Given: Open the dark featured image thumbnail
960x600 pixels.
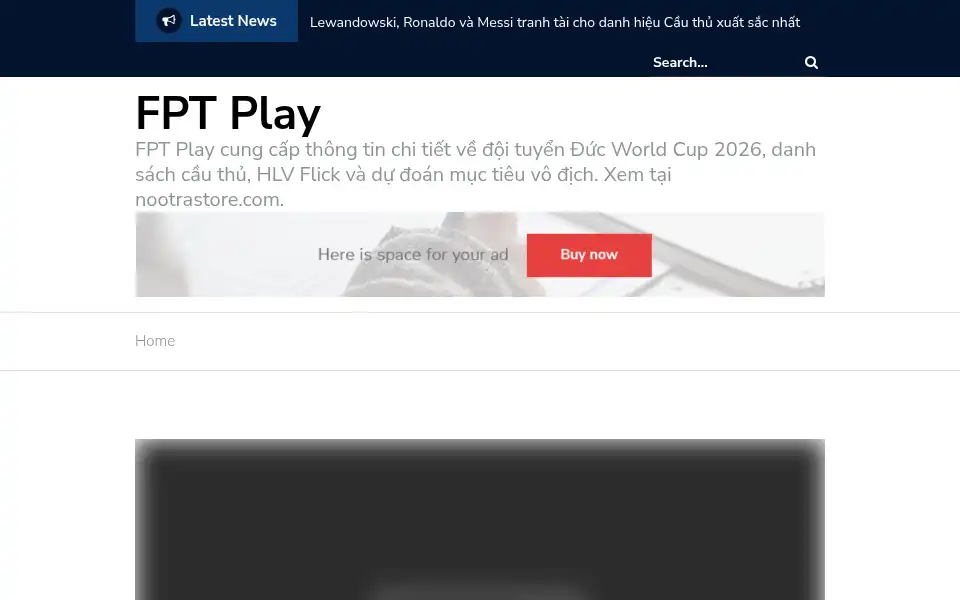Looking at the screenshot, I should [480, 519].
